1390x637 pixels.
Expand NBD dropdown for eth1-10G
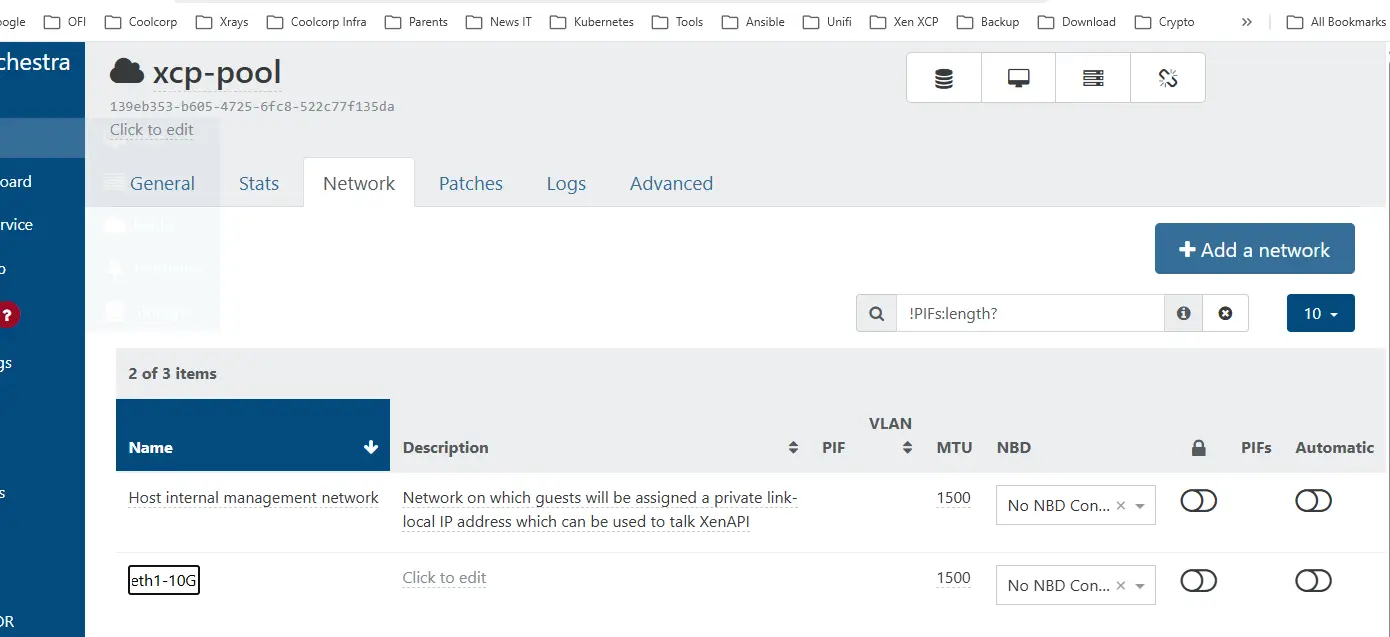pyautogui.click(x=1140, y=586)
